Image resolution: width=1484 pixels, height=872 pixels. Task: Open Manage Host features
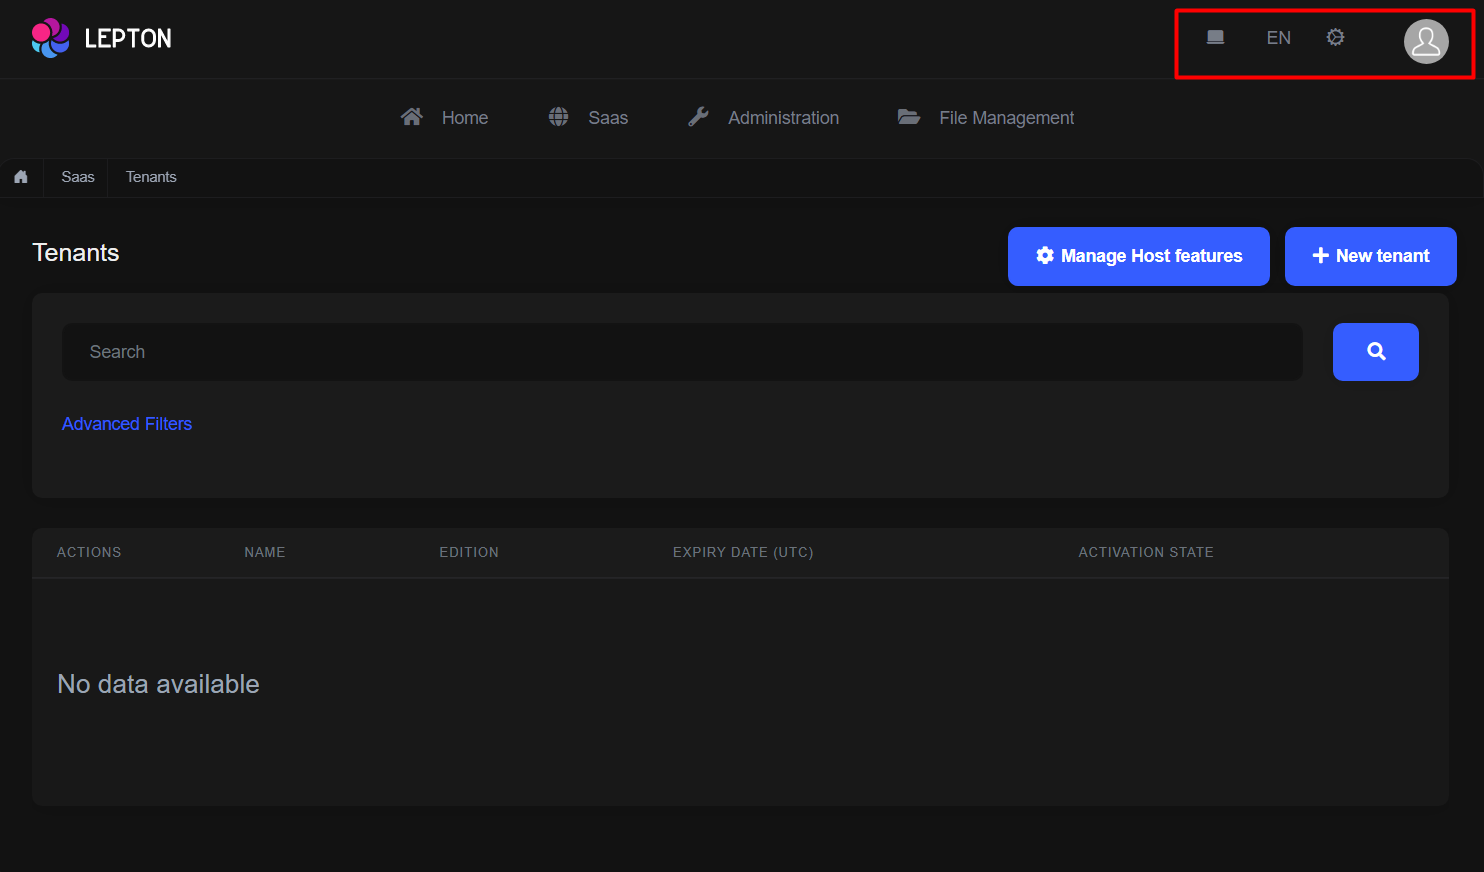(1138, 256)
